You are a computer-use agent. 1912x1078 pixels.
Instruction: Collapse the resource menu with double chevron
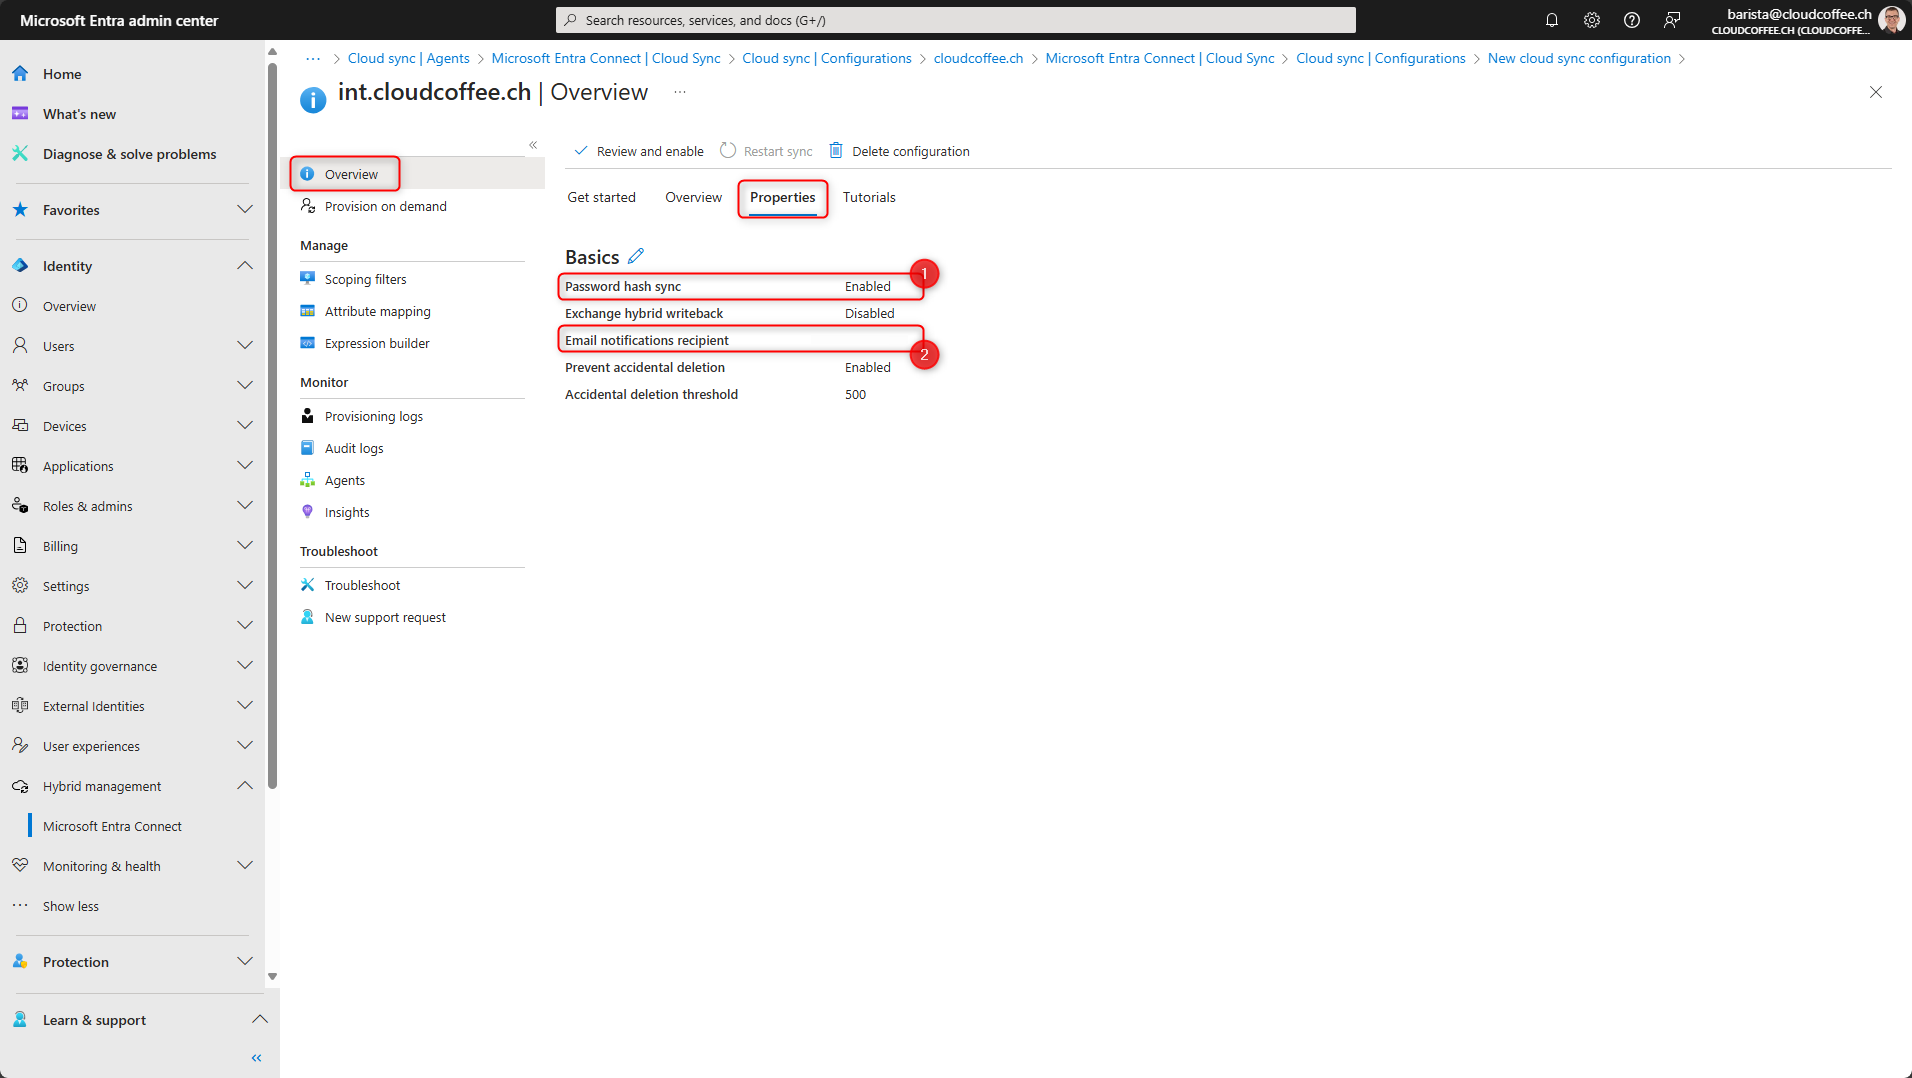pos(533,145)
